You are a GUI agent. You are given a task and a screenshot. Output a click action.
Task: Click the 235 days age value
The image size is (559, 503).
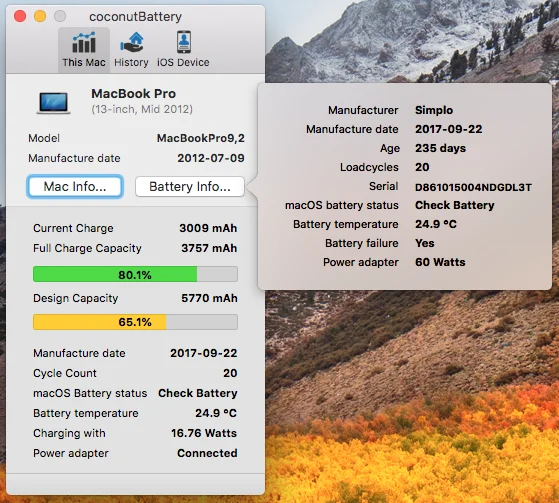pyautogui.click(x=440, y=148)
